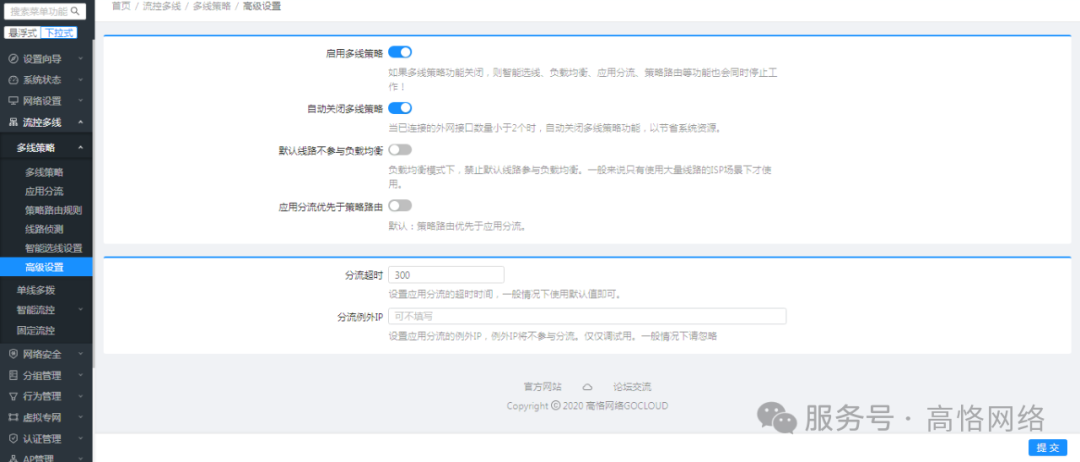Click the 默认线路不参与负载均衡 label
The image size is (1080, 462).
click(x=329, y=150)
